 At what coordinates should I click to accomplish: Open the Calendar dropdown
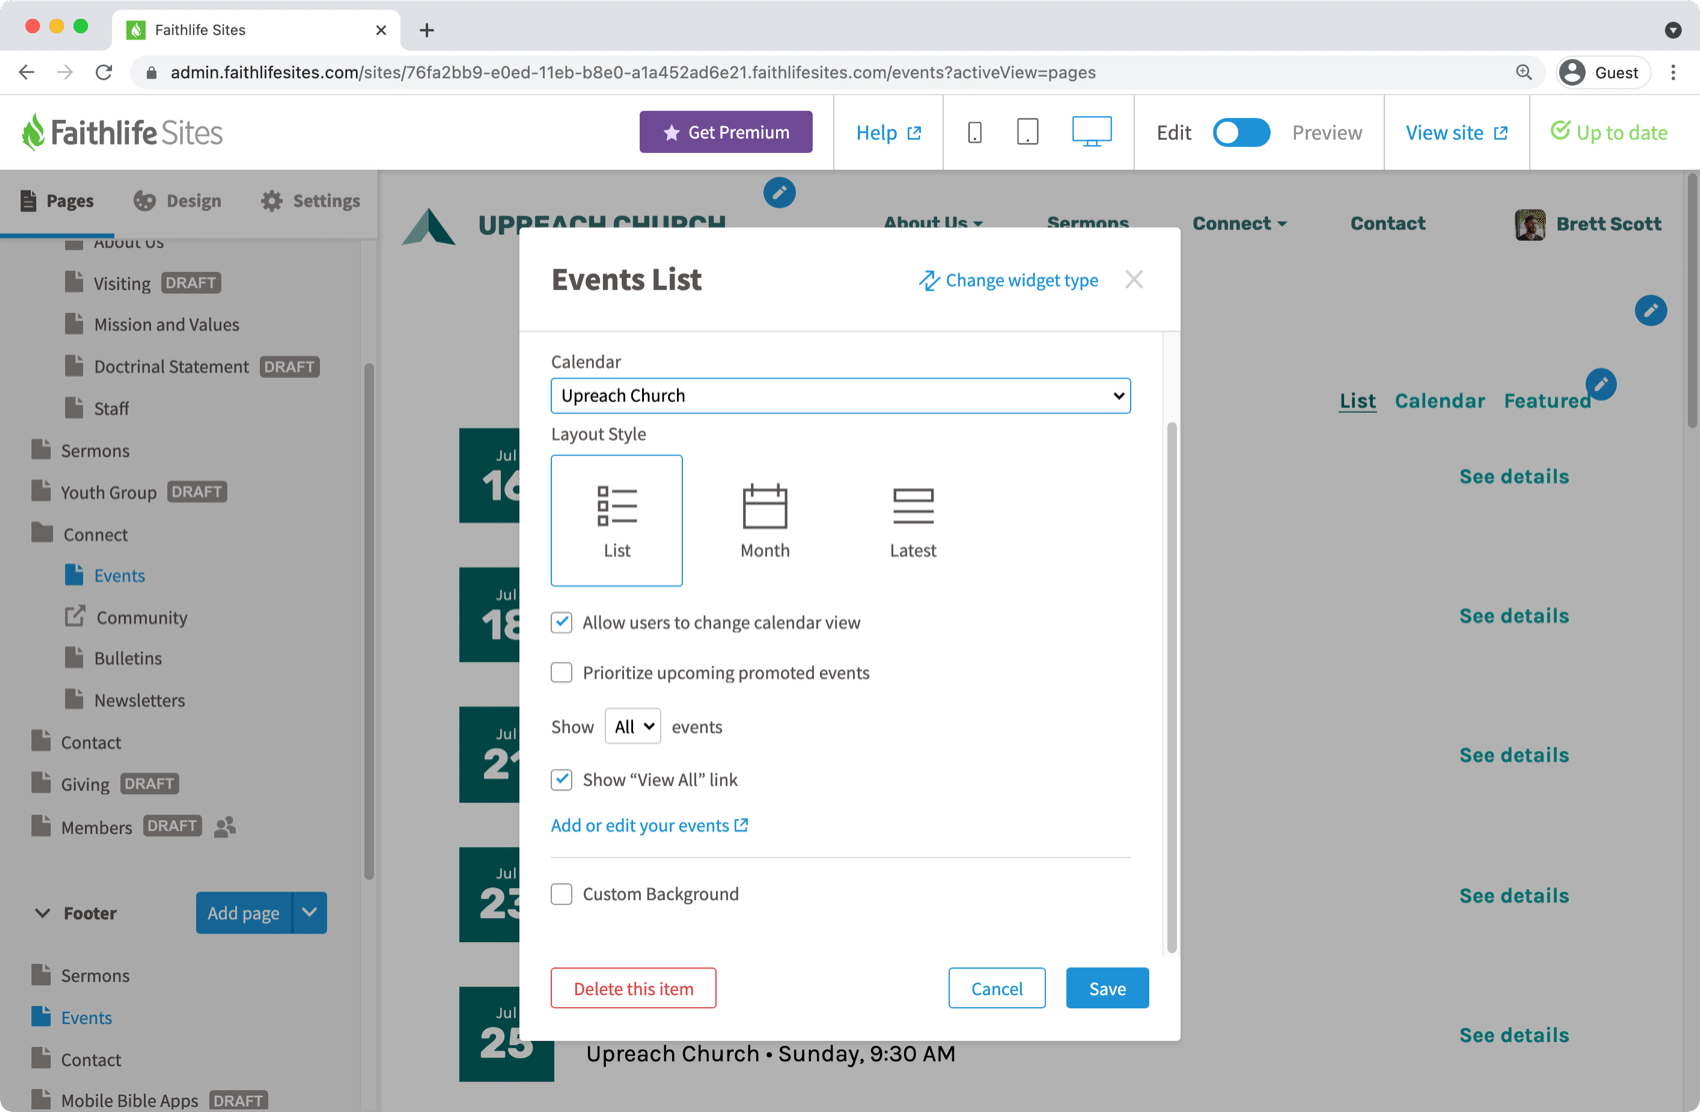coord(840,395)
